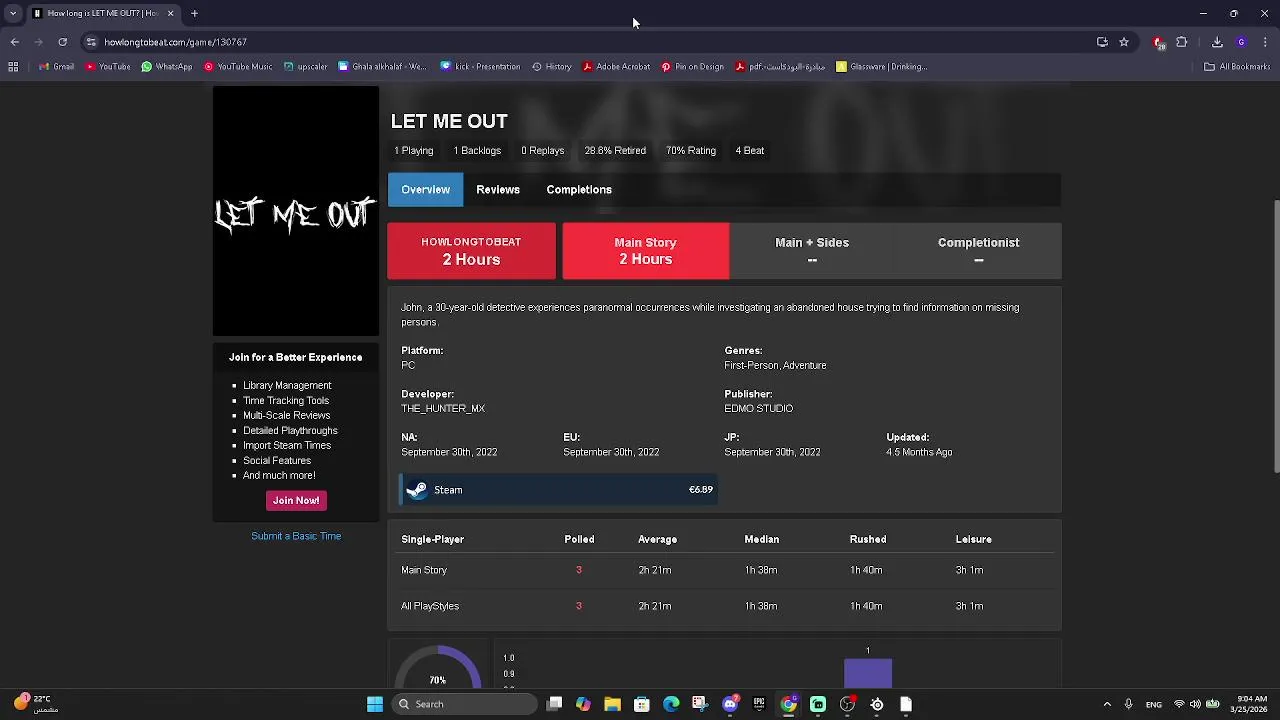Open the Pin on Design bookmark
The width and height of the screenshot is (1280, 720).
692,67
